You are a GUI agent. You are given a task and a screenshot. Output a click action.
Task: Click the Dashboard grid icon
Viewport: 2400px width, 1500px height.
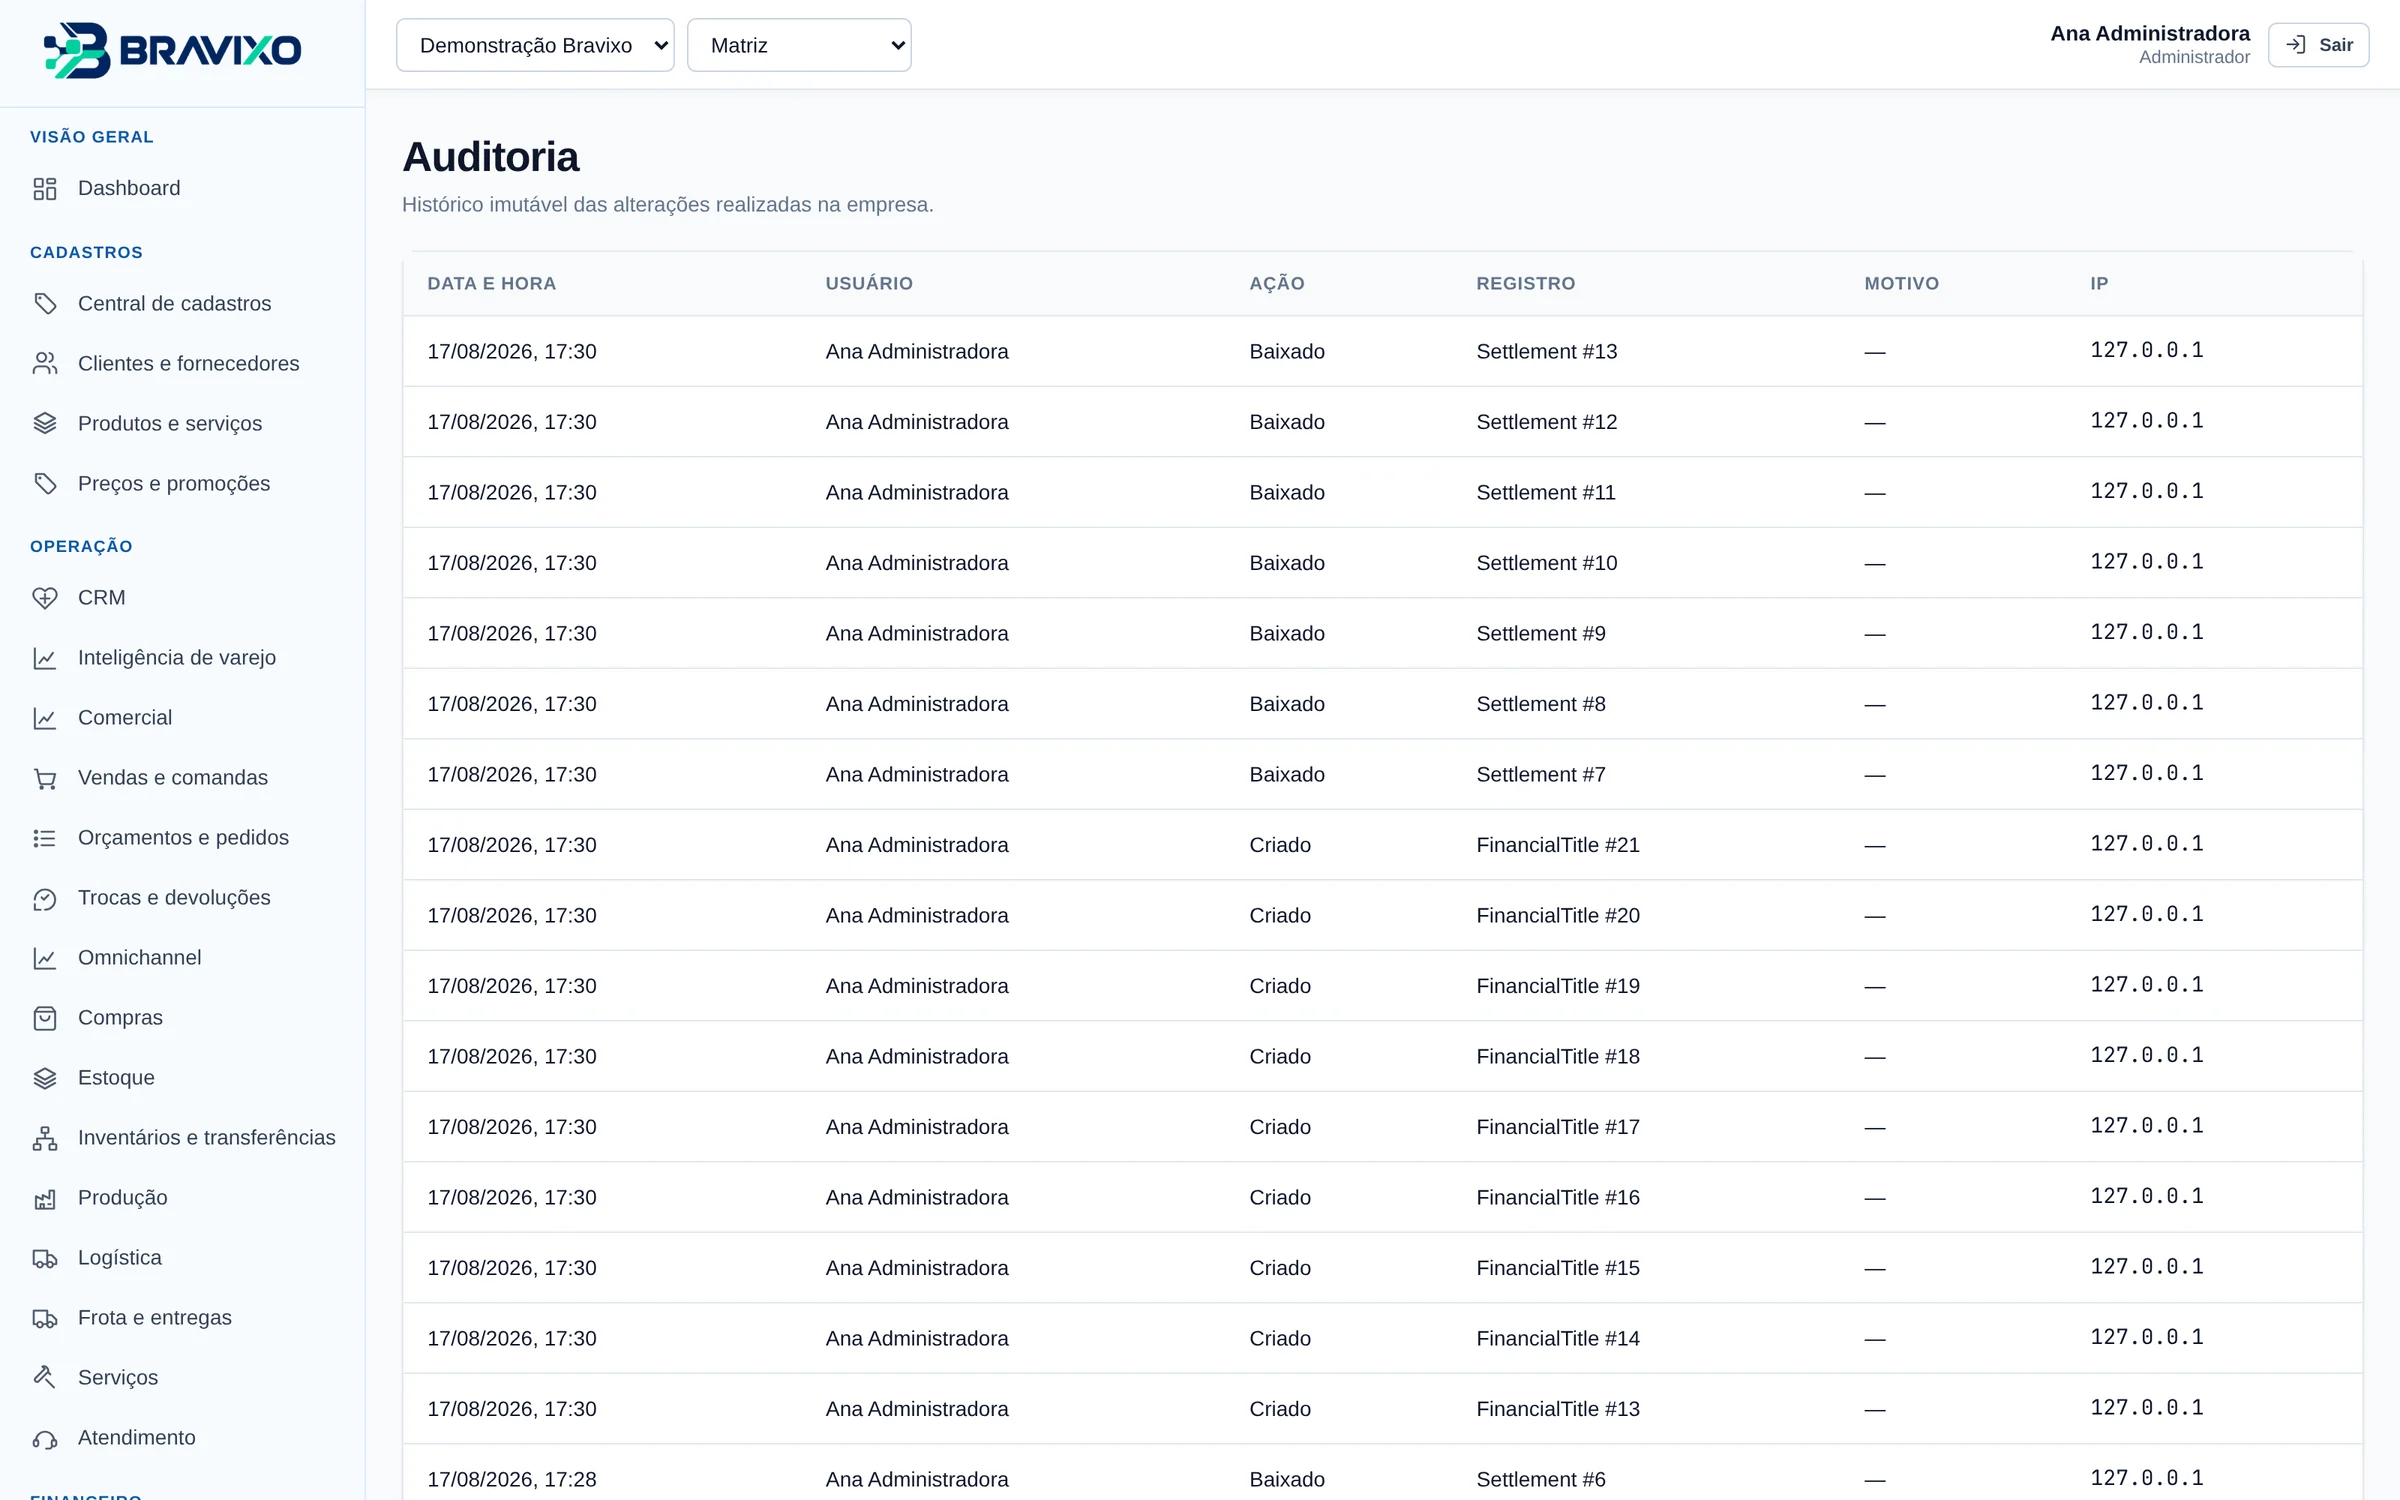click(x=45, y=189)
